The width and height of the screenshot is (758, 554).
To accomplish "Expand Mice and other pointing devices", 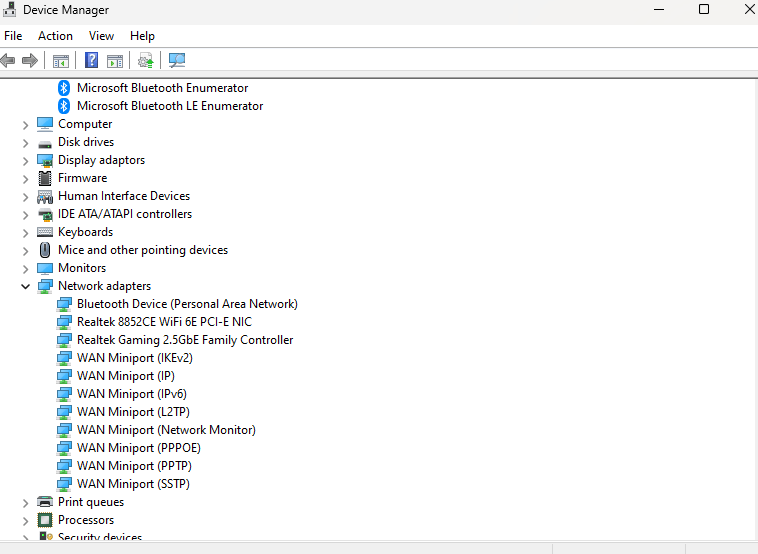I will [x=25, y=251].
